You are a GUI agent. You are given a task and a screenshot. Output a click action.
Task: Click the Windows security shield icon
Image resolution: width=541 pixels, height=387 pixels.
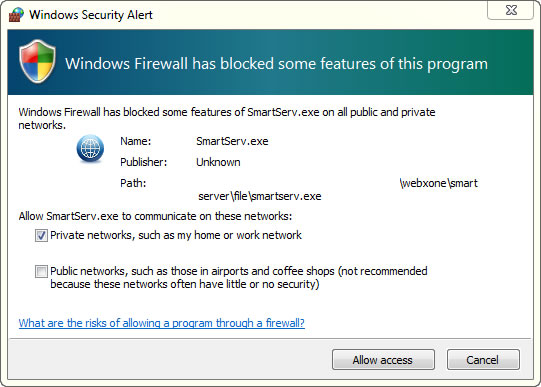coord(37,61)
